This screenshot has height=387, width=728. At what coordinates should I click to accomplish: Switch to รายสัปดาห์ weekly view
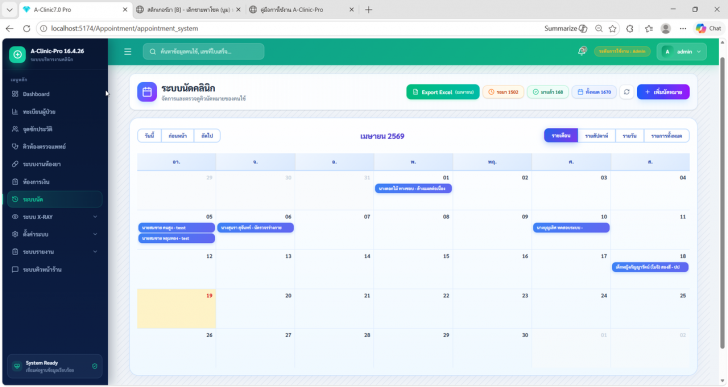[x=597, y=136]
